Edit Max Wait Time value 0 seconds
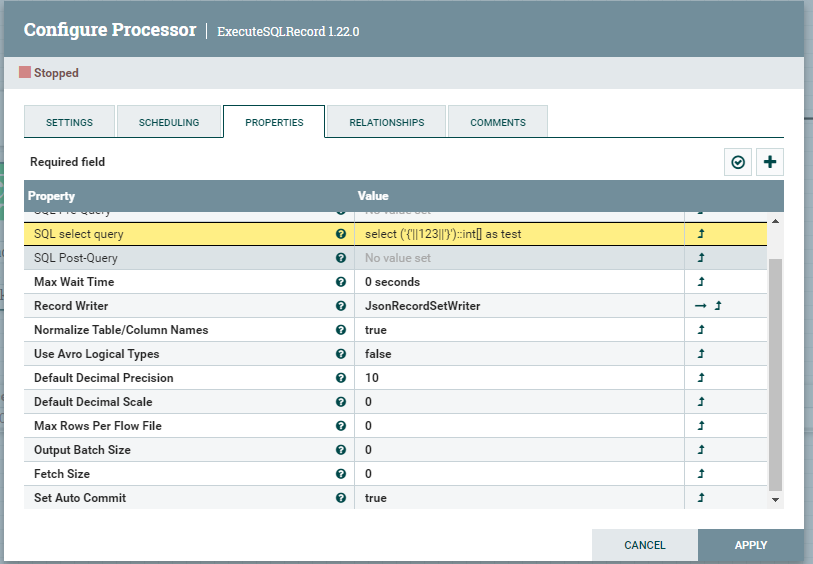 (x=520, y=281)
